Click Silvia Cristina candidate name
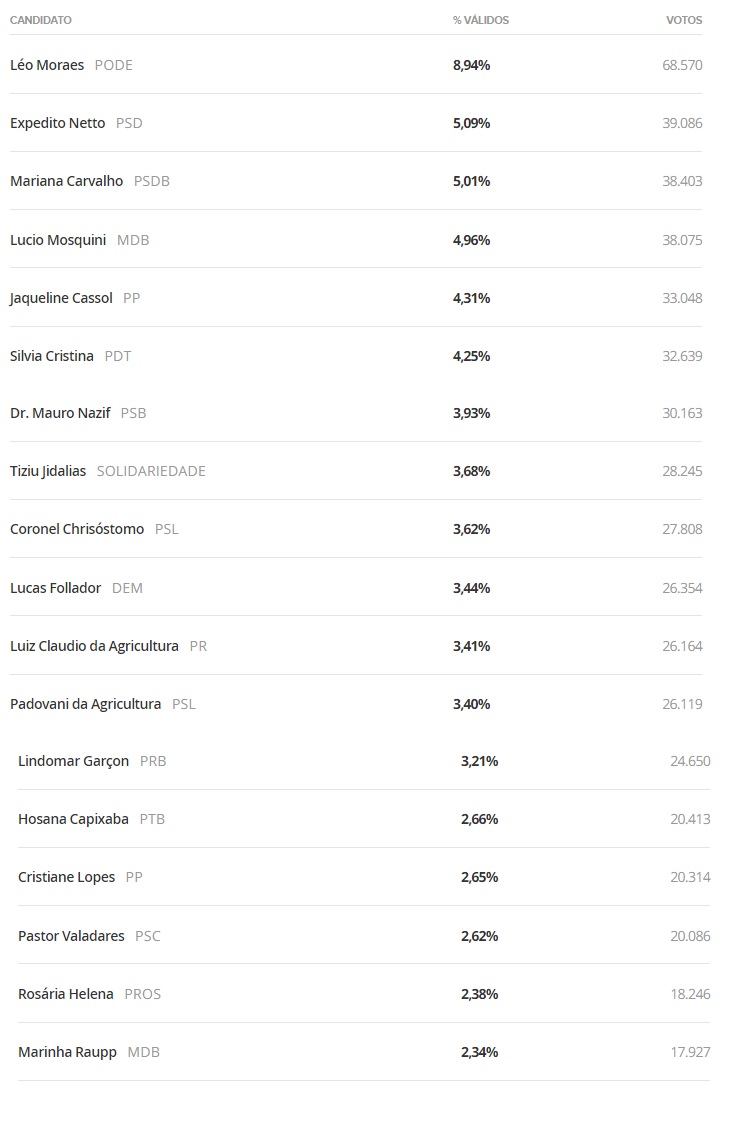Image resolution: width=746 pixels, height=1122 pixels. click(52, 356)
